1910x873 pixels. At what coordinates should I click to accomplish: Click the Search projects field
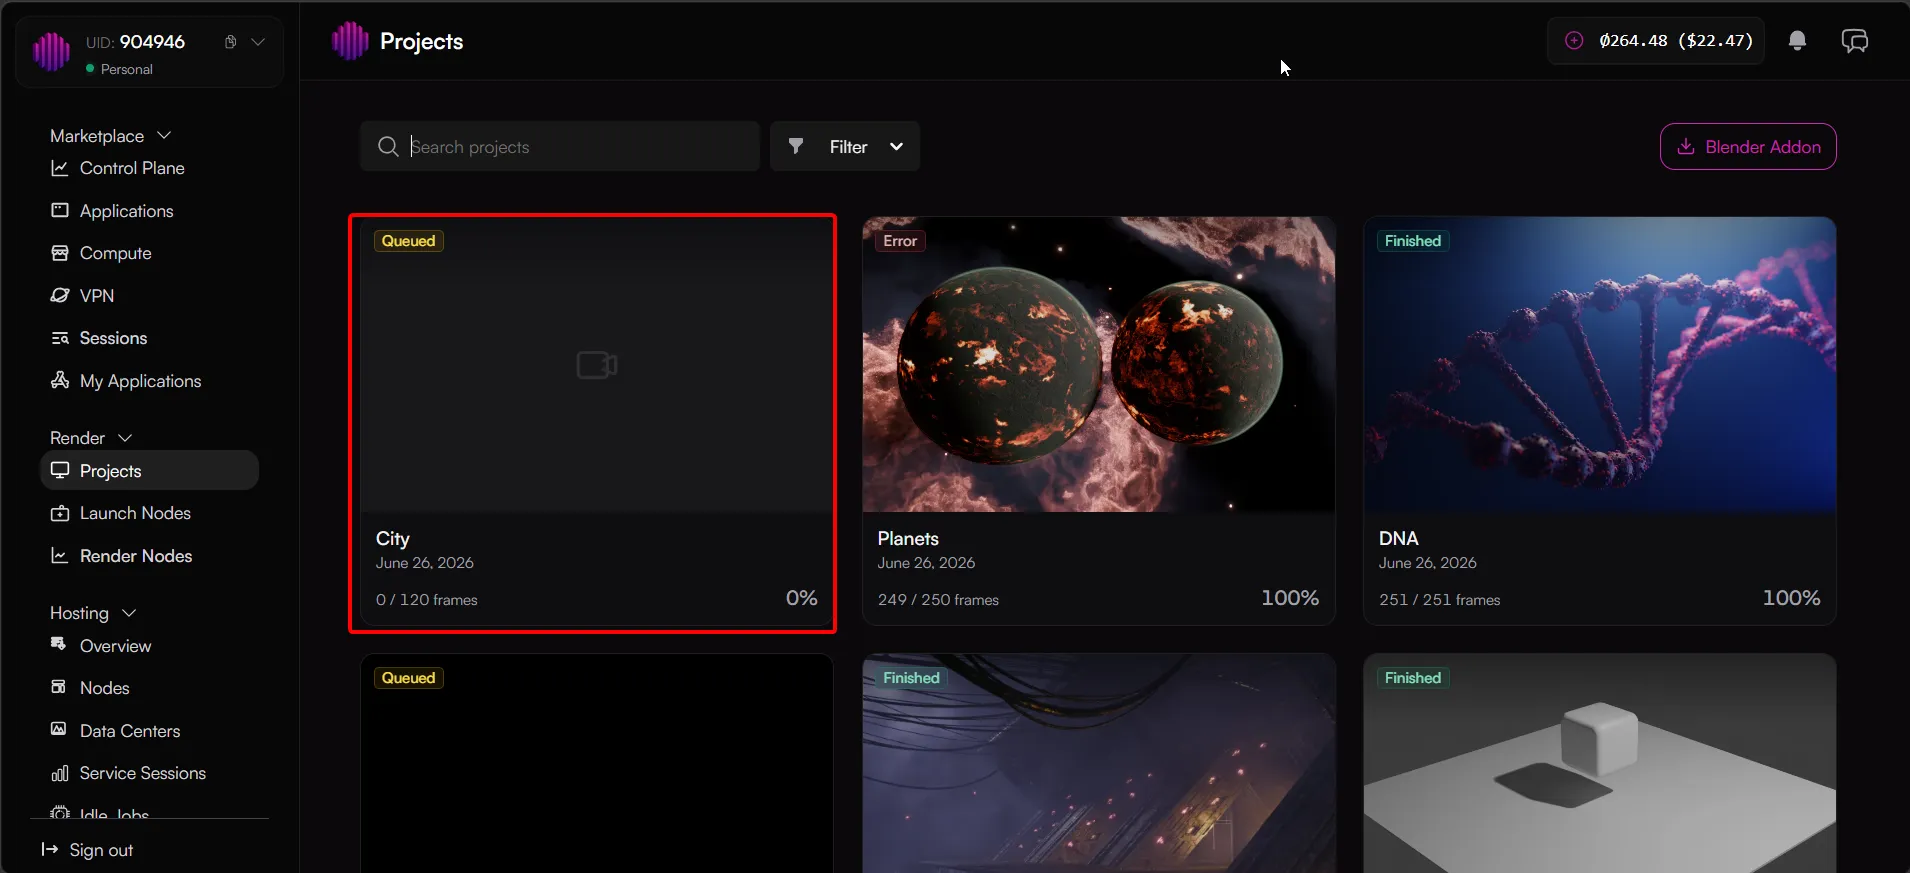pos(560,147)
